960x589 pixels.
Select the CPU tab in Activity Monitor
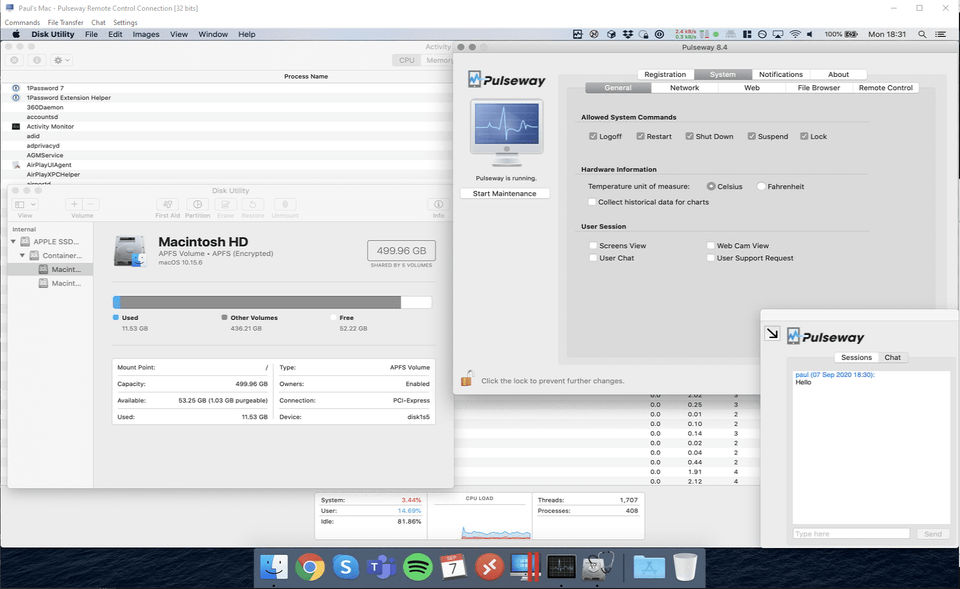[407, 60]
